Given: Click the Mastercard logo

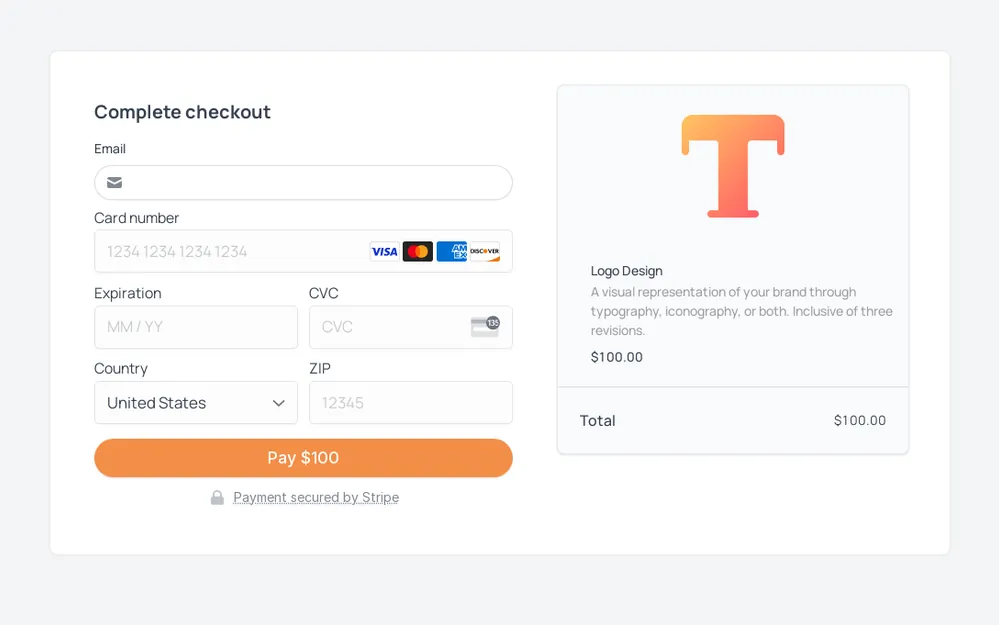Looking at the screenshot, I should (x=418, y=252).
